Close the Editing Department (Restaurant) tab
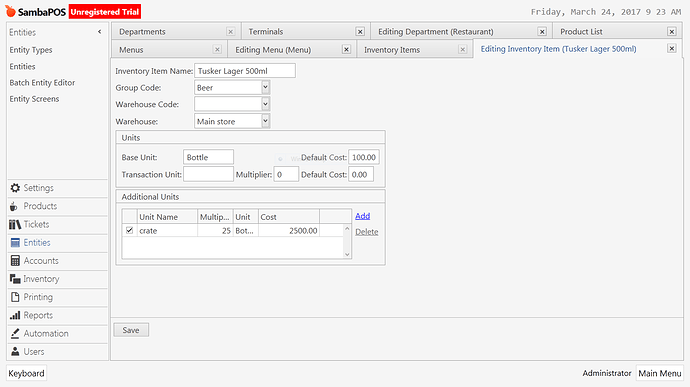 pyautogui.click(x=542, y=32)
